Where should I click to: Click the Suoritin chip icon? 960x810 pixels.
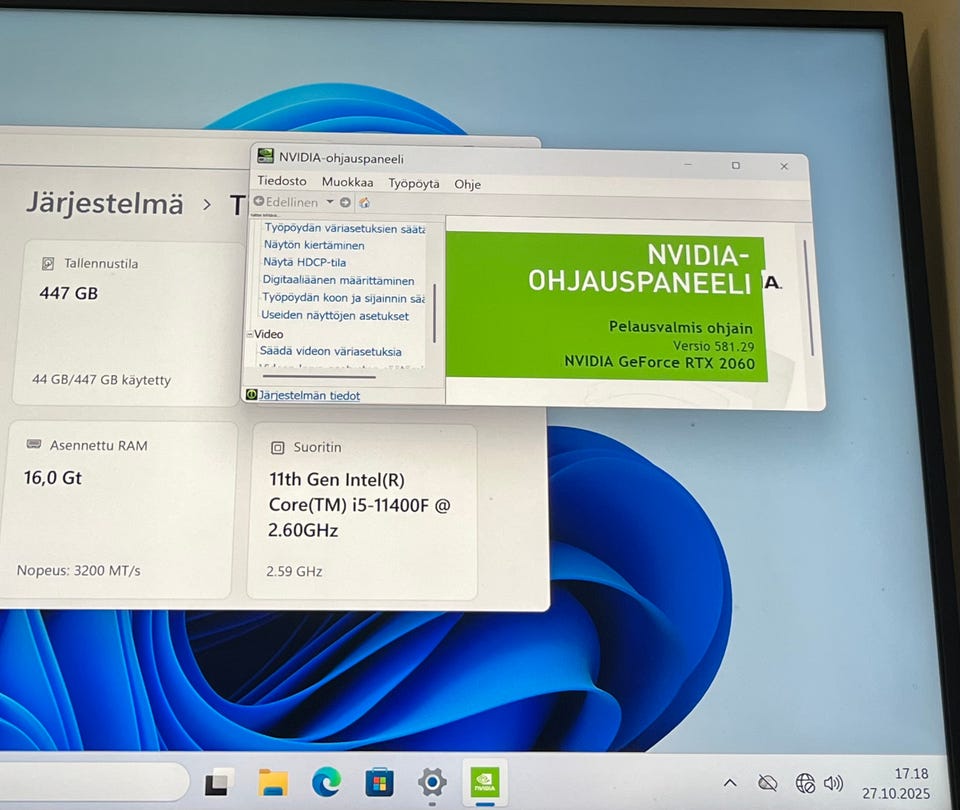277,448
